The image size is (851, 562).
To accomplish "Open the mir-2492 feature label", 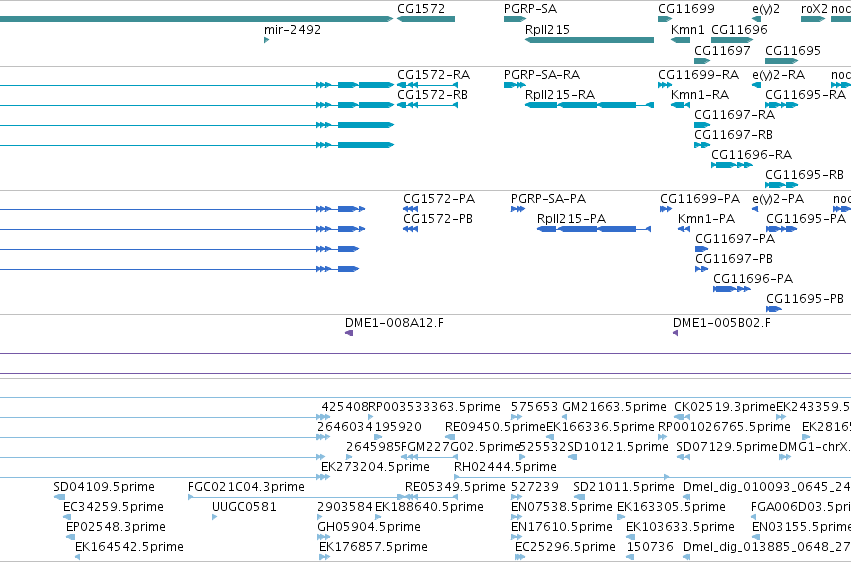I will 292,30.
